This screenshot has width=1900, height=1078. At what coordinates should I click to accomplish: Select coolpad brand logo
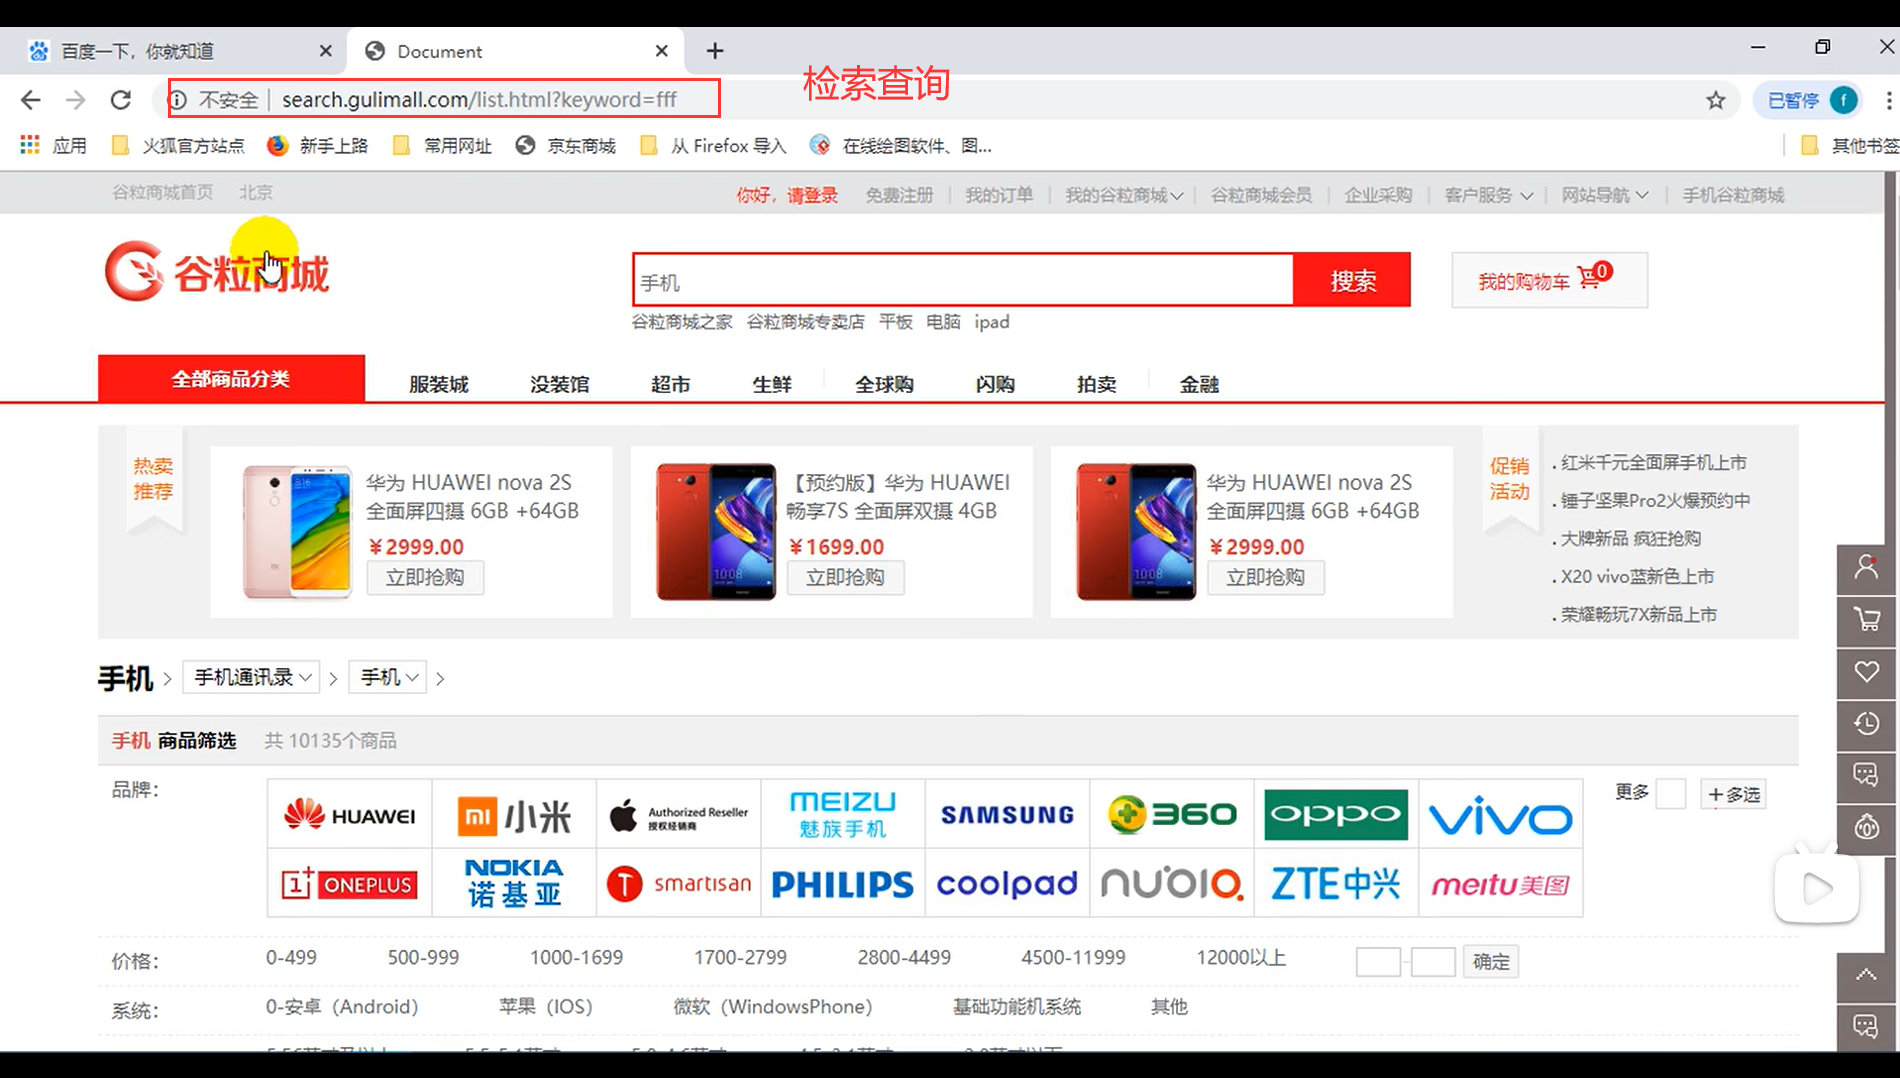coord(1007,884)
